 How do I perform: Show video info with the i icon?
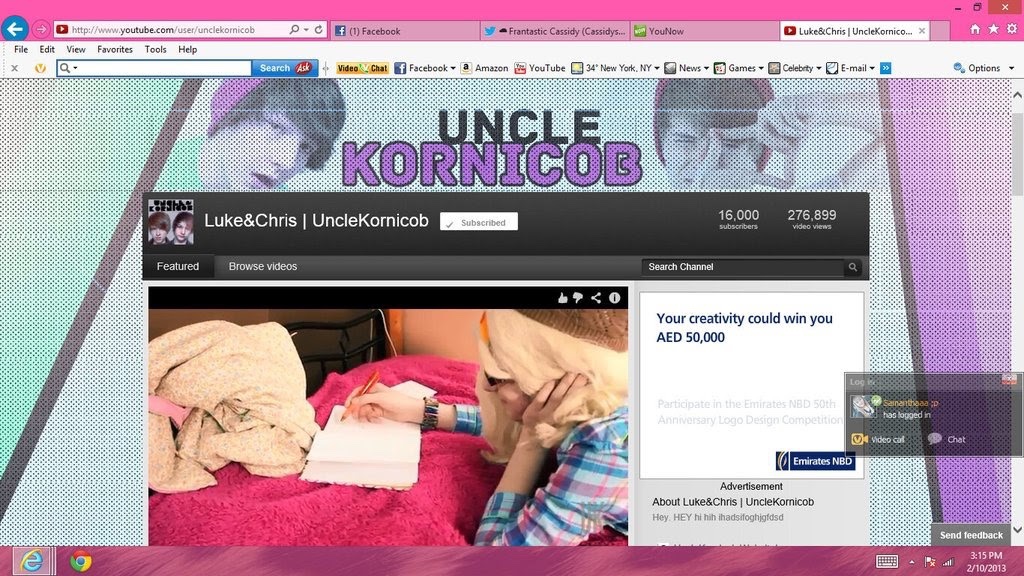[615, 298]
